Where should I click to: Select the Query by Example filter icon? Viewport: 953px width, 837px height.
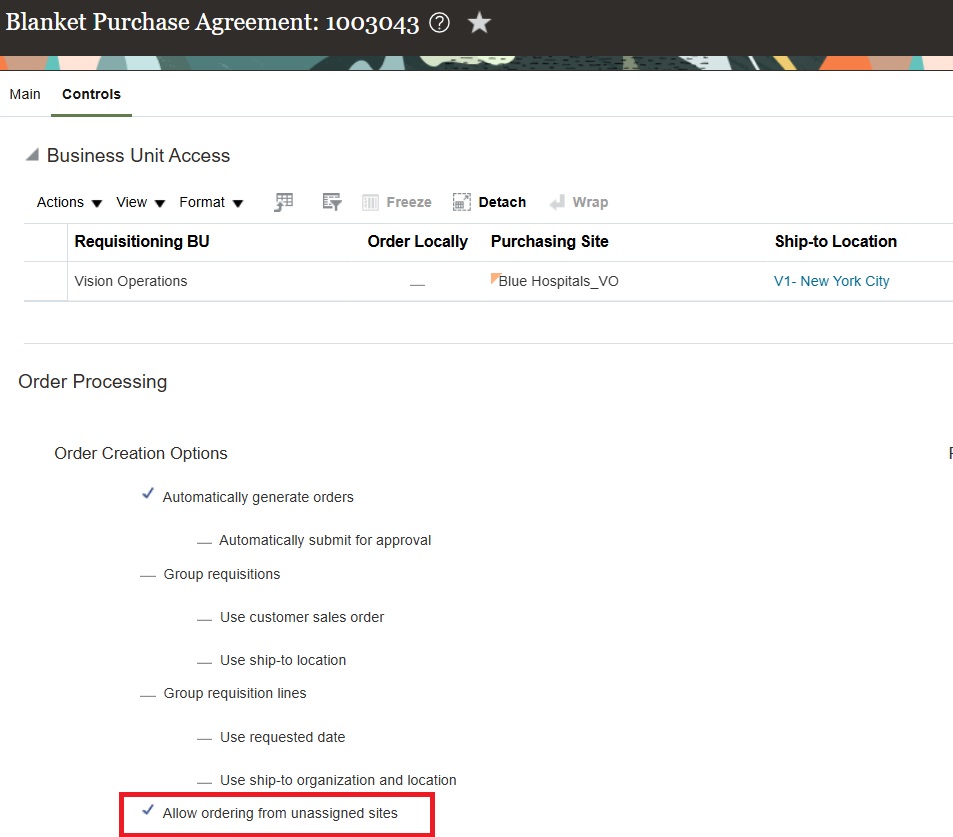pyautogui.click(x=331, y=201)
